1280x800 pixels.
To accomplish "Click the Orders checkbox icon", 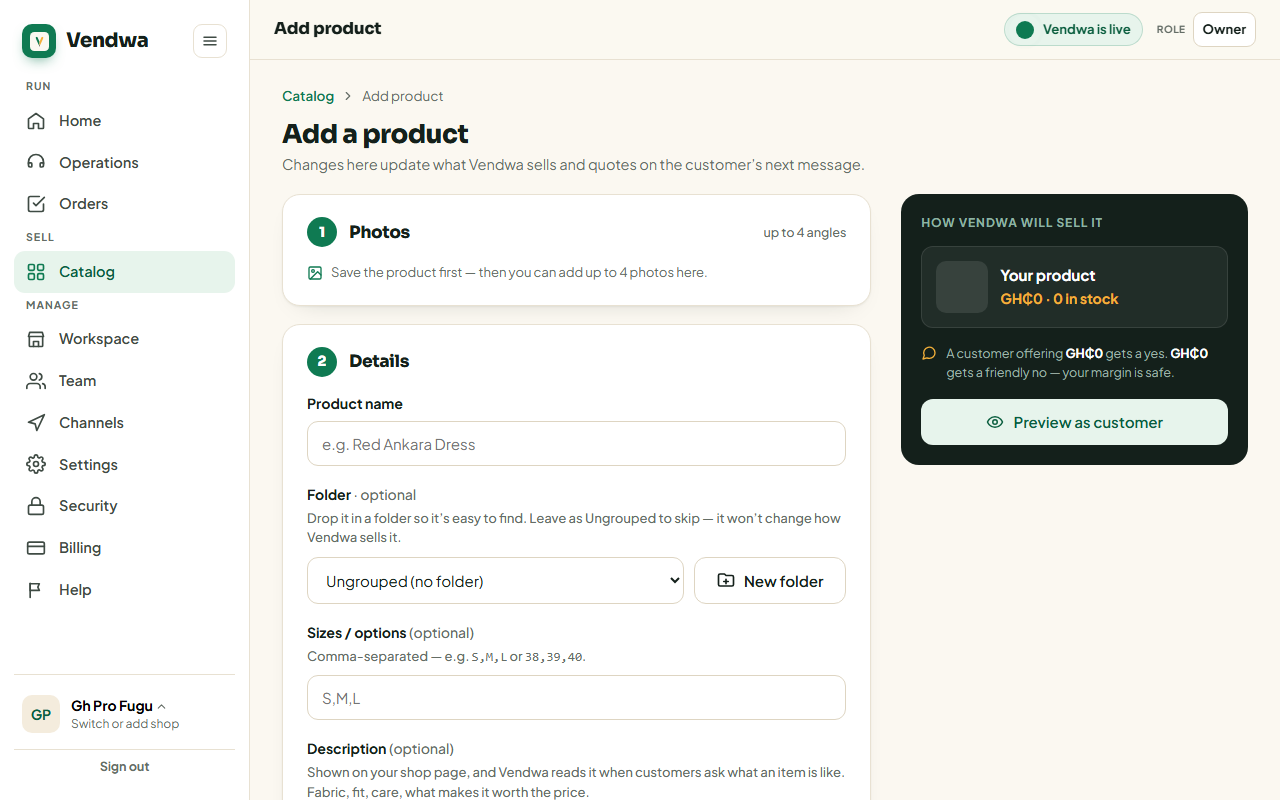I will click(36, 204).
